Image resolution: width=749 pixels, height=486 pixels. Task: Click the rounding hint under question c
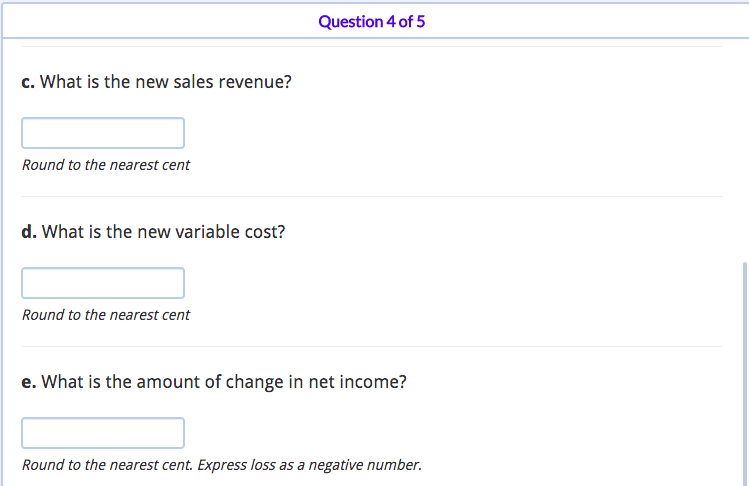(x=106, y=165)
